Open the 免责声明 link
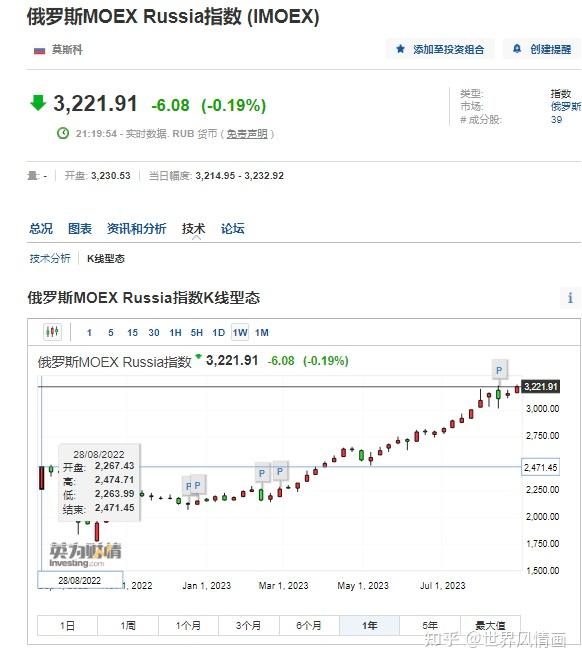 coord(247,134)
